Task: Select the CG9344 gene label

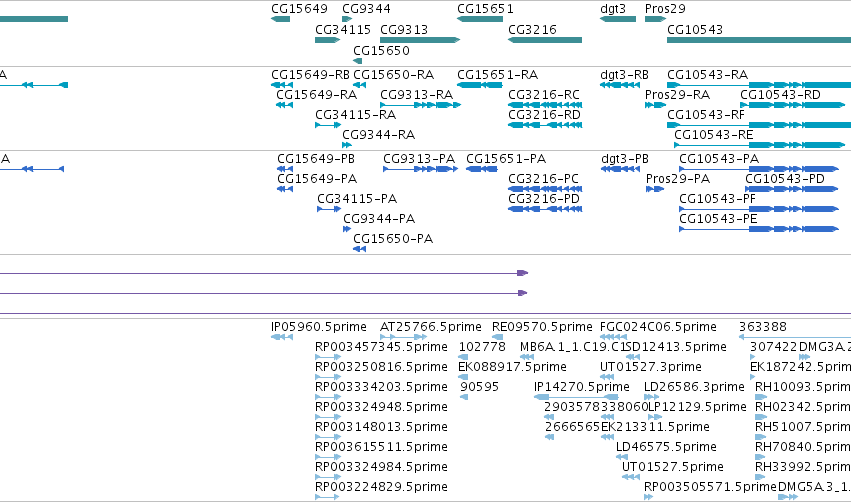Action: coord(366,9)
